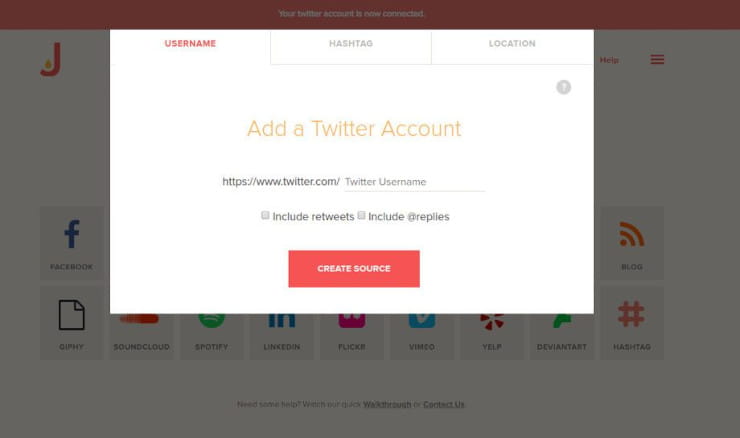Screen dimensions: 740x438
Task: Click the gray help question mark icon
Action: pyautogui.click(x=563, y=87)
